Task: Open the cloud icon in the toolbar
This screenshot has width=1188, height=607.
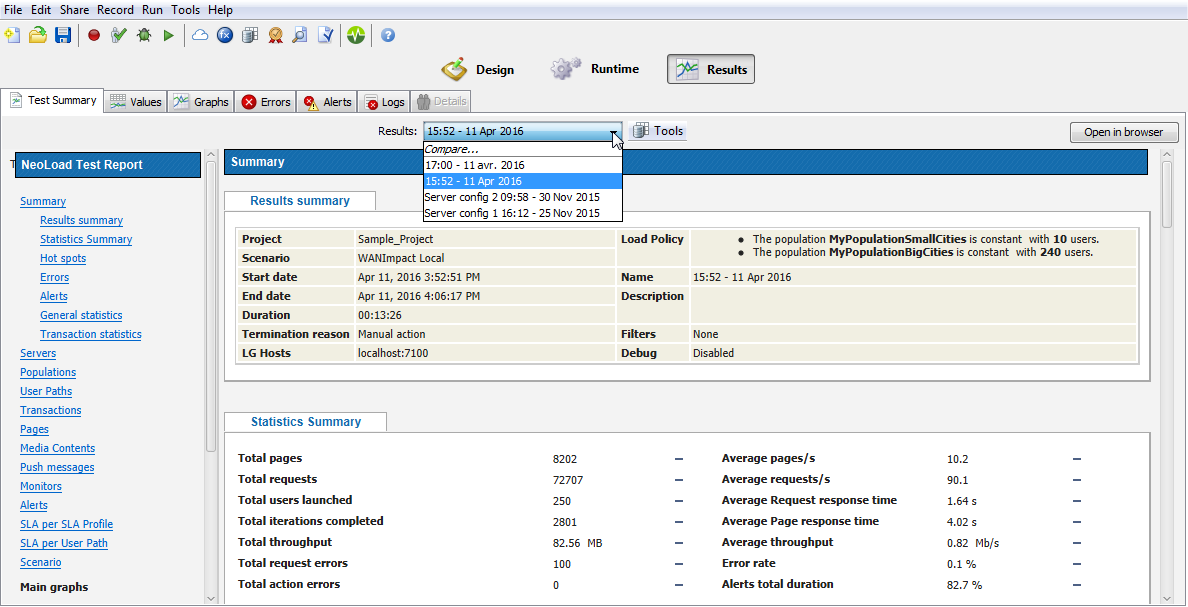Action: [200, 35]
